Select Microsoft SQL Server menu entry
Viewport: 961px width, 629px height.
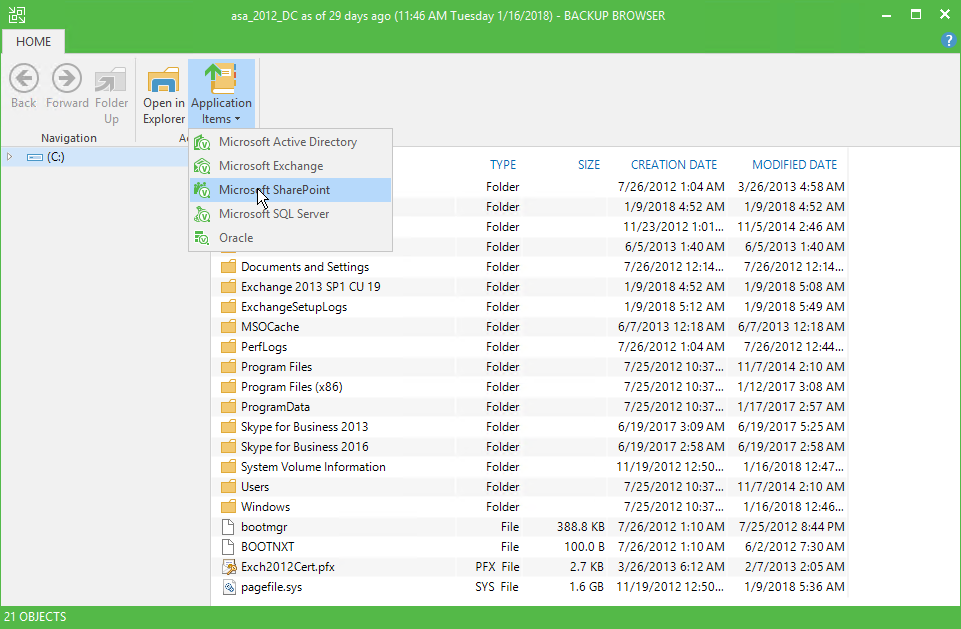pos(291,213)
